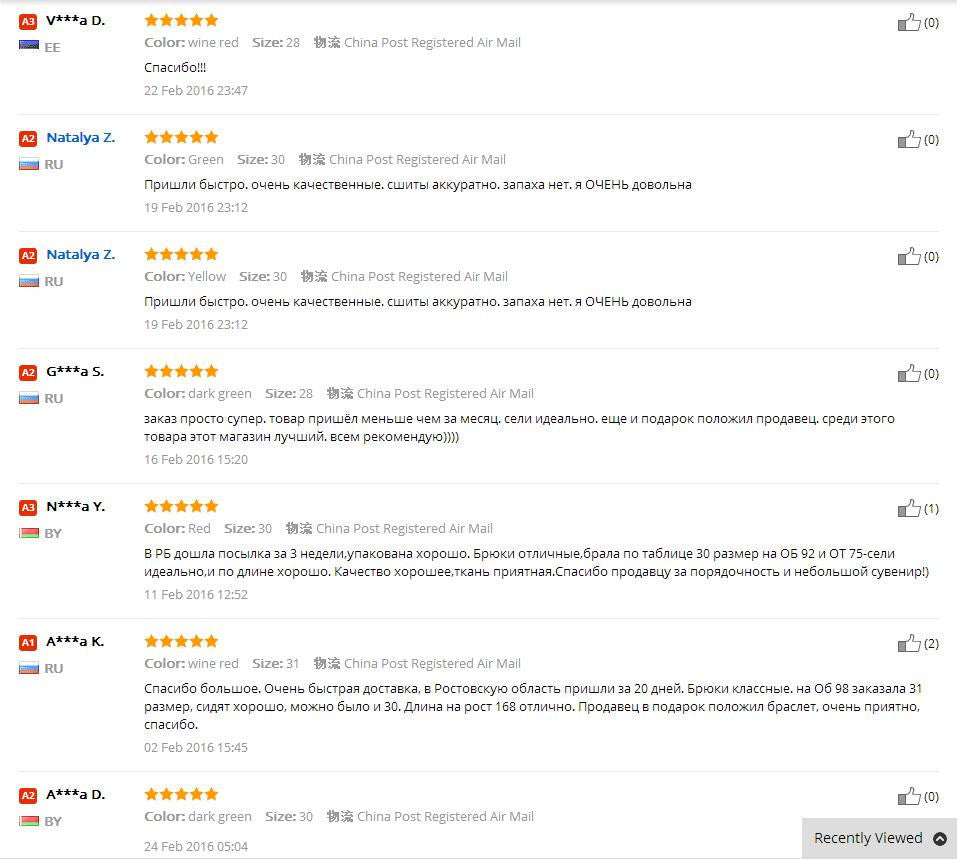Expand the Recently Viewed panel arrow
This screenshot has width=957, height=859.
pyautogui.click(x=939, y=839)
